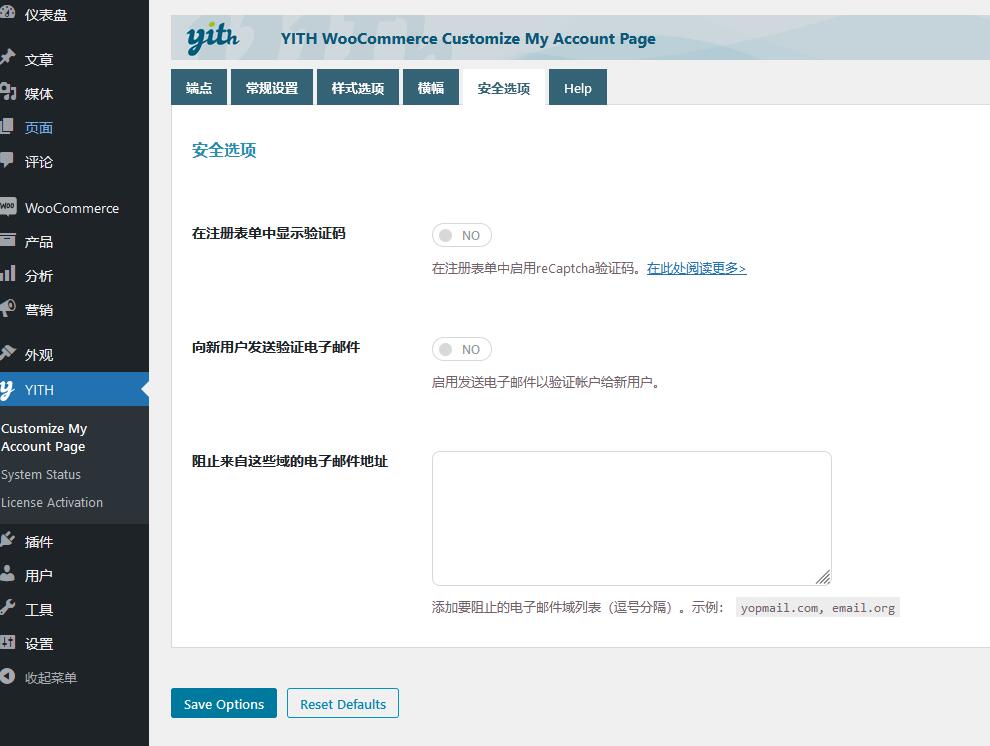Open License Activation in YITH submenu
990x746 pixels.
[x=52, y=503]
